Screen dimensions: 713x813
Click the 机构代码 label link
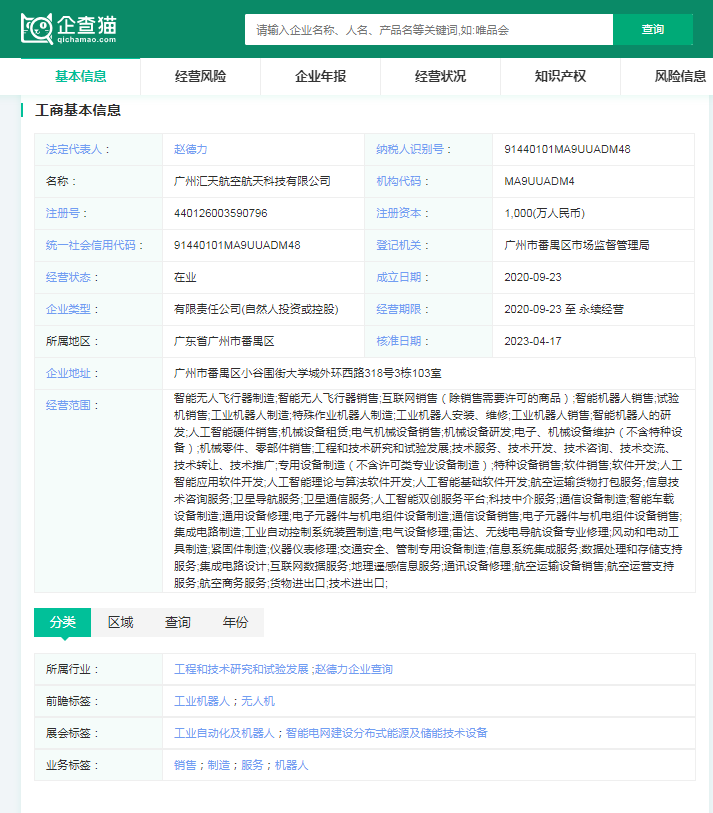(x=399, y=181)
